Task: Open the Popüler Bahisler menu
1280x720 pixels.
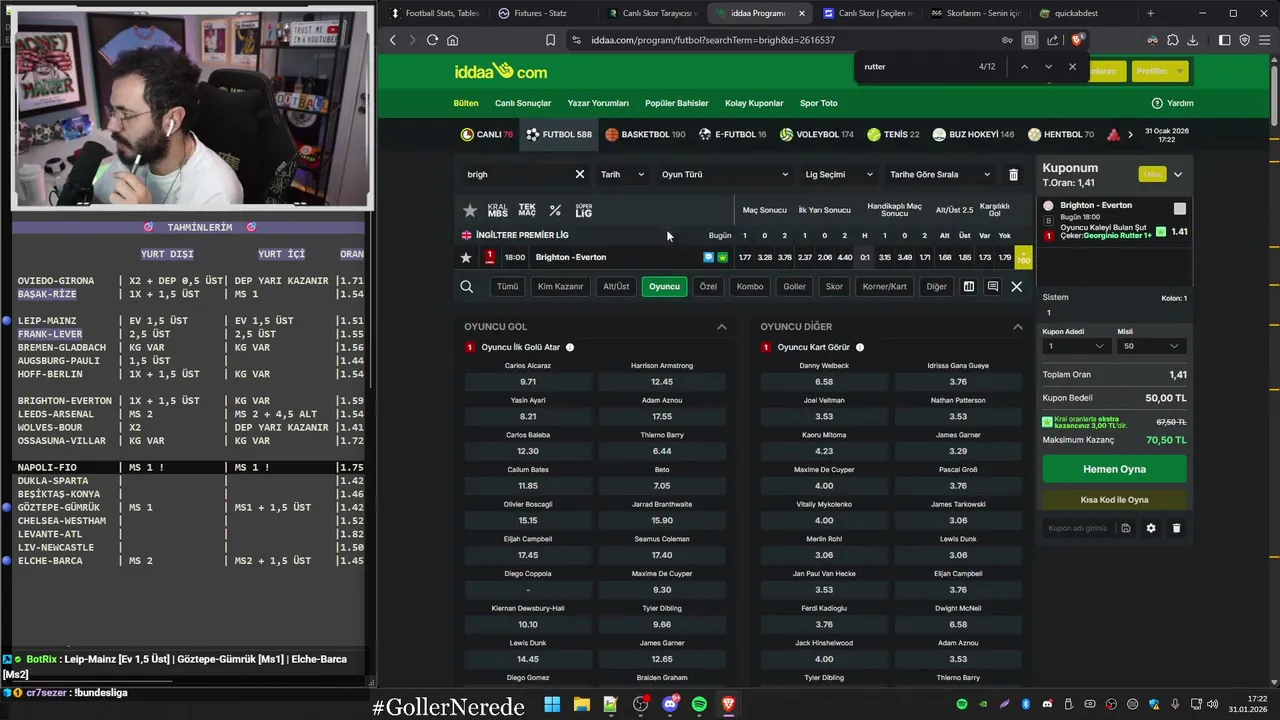Action: [x=677, y=103]
